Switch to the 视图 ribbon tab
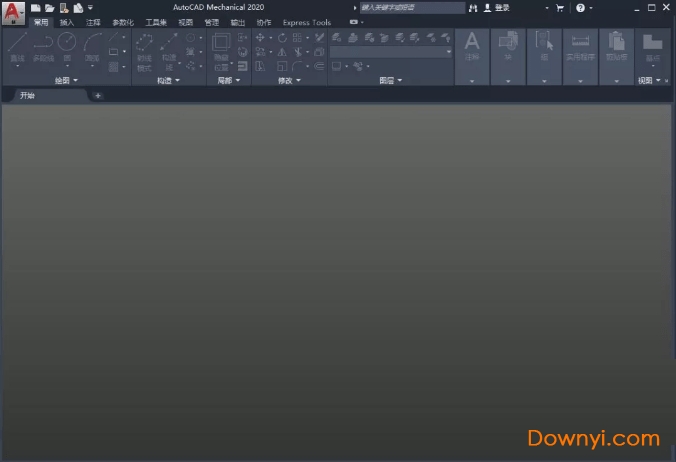The width and height of the screenshot is (676, 462). coord(185,22)
